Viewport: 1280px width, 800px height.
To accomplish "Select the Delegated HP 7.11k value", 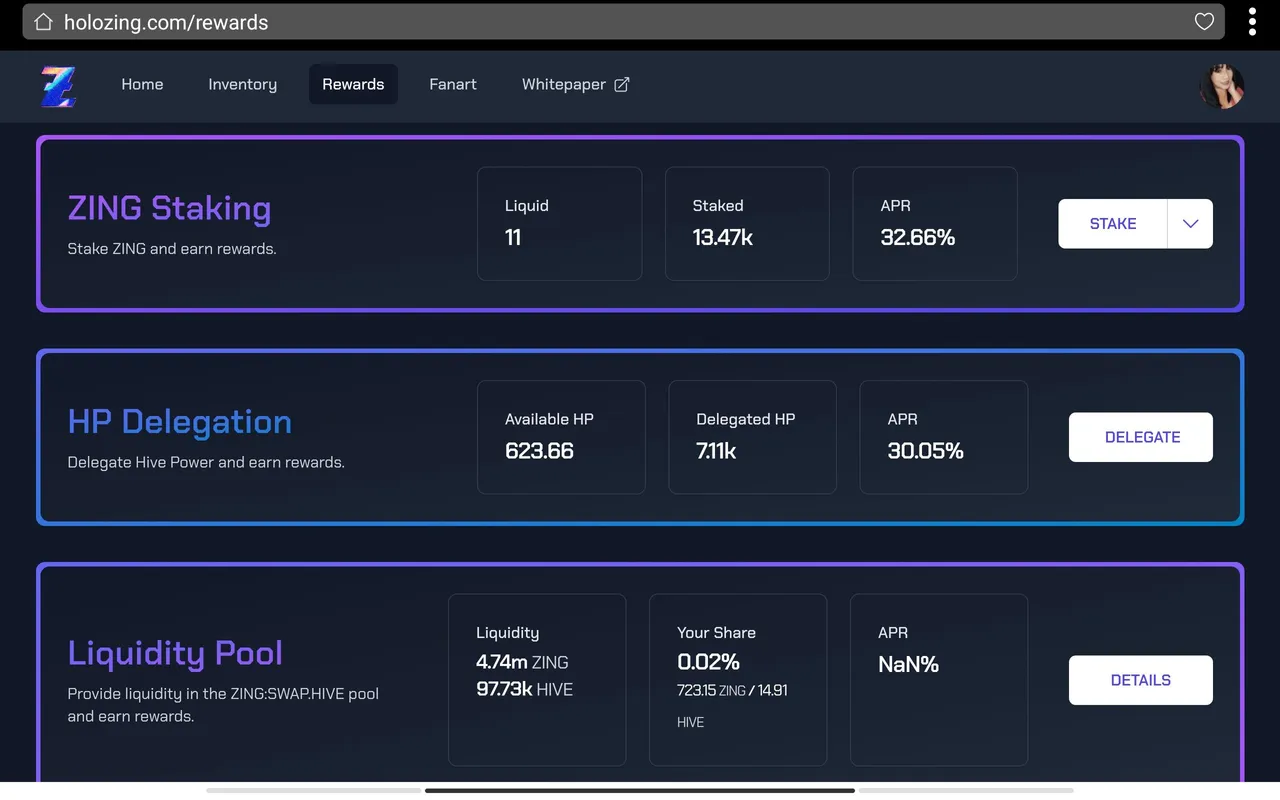I will point(716,451).
